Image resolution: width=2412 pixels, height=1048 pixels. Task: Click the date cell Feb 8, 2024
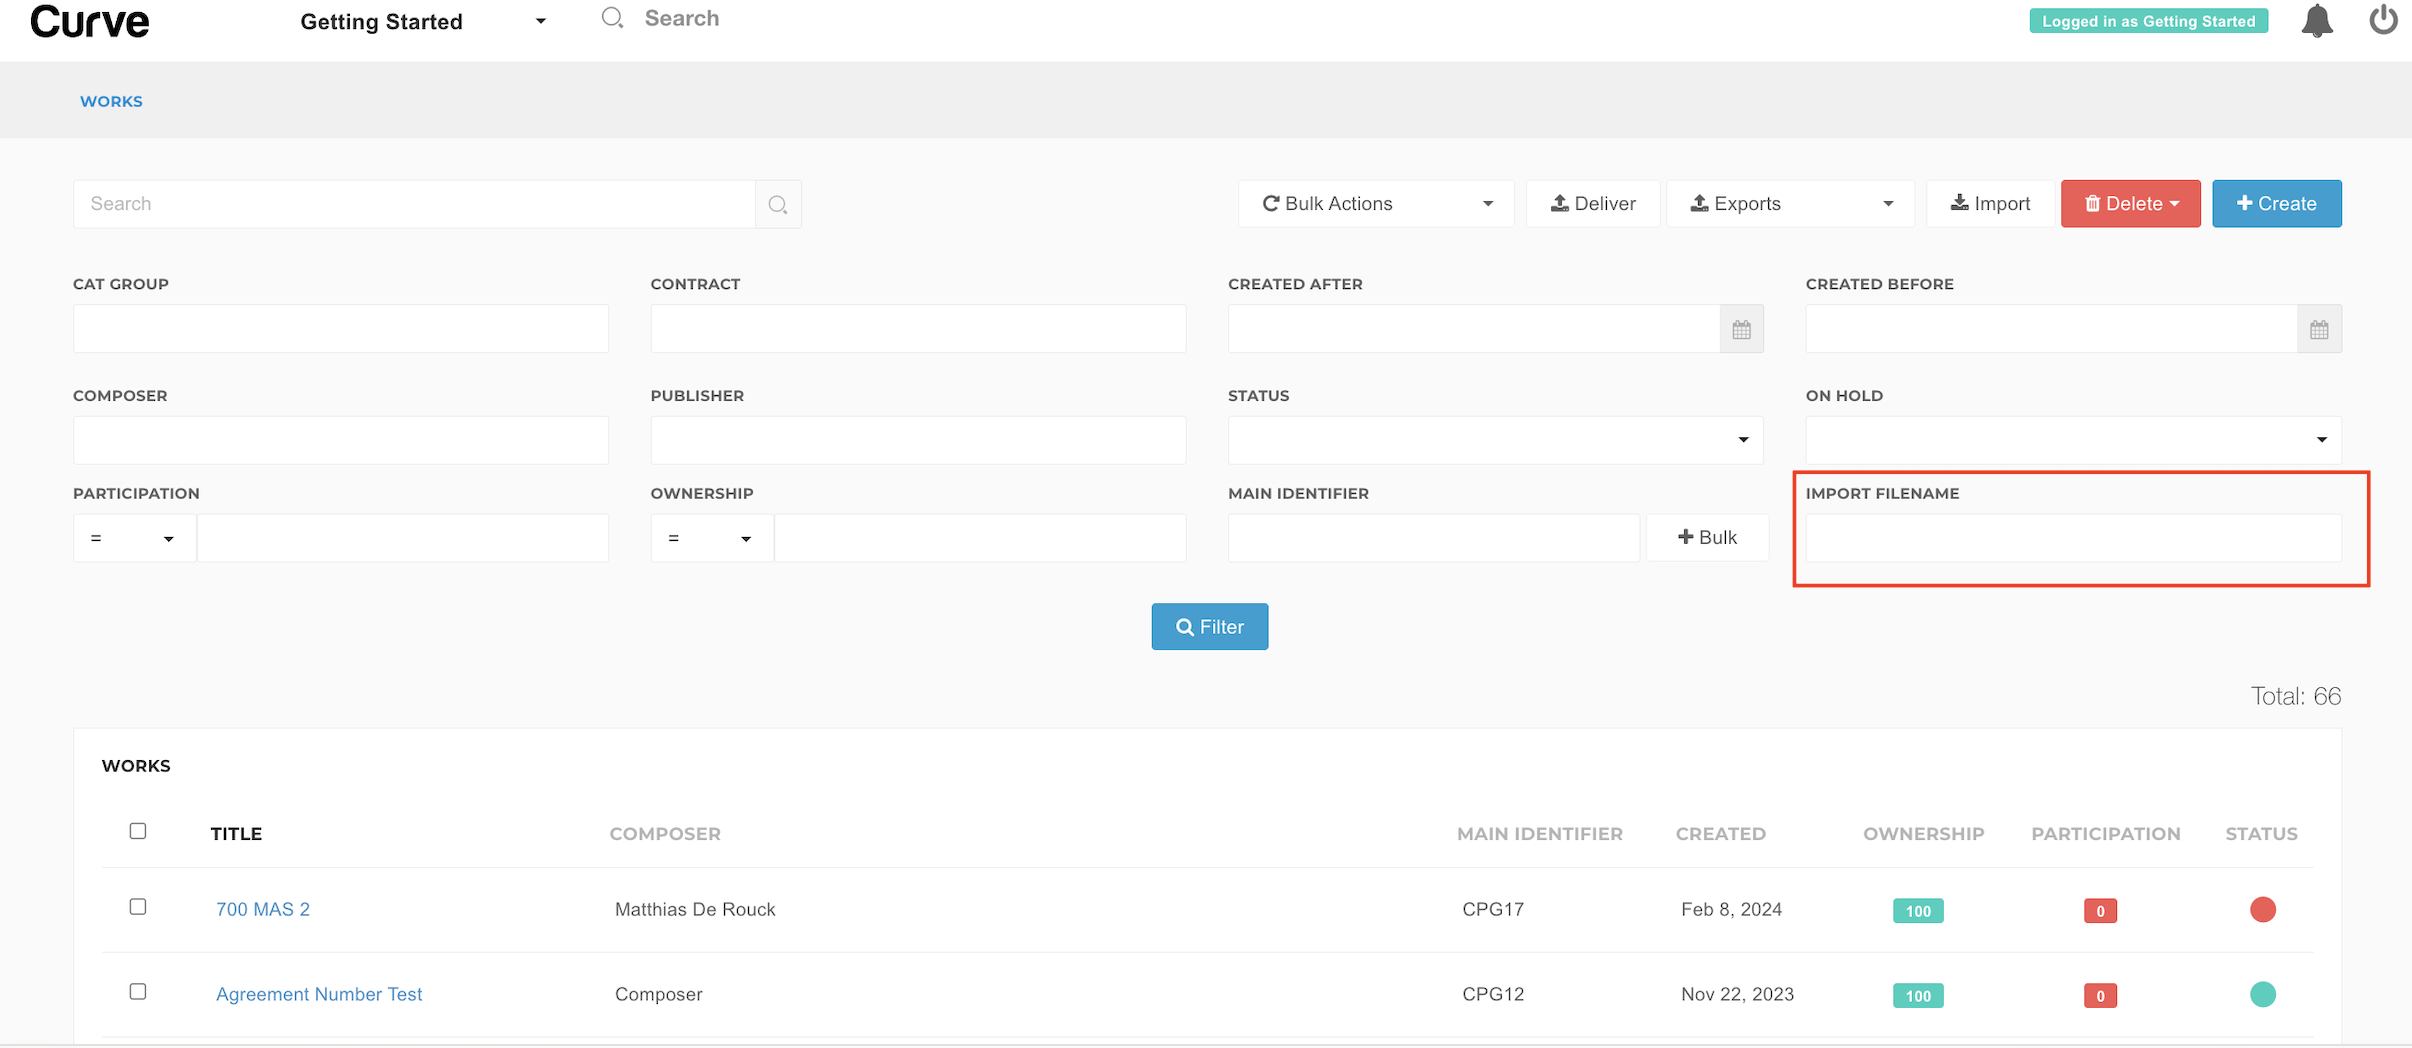click(x=1731, y=910)
